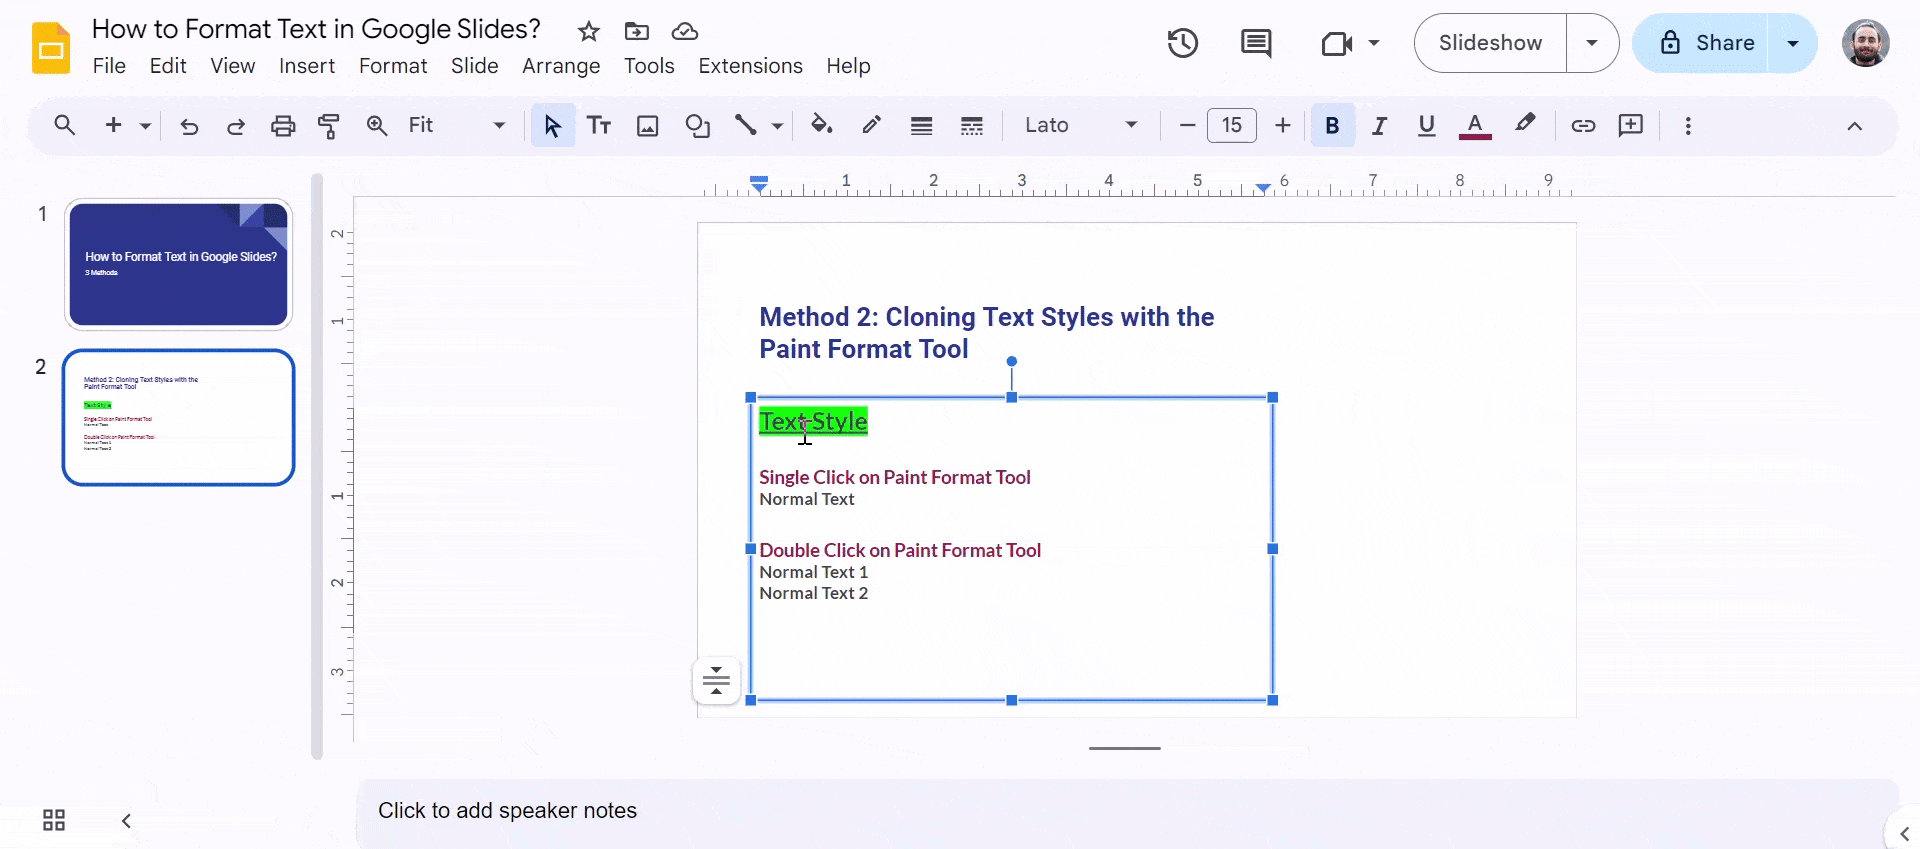The width and height of the screenshot is (1920, 849).
Task: Select the Text box tool
Action: [599, 126]
